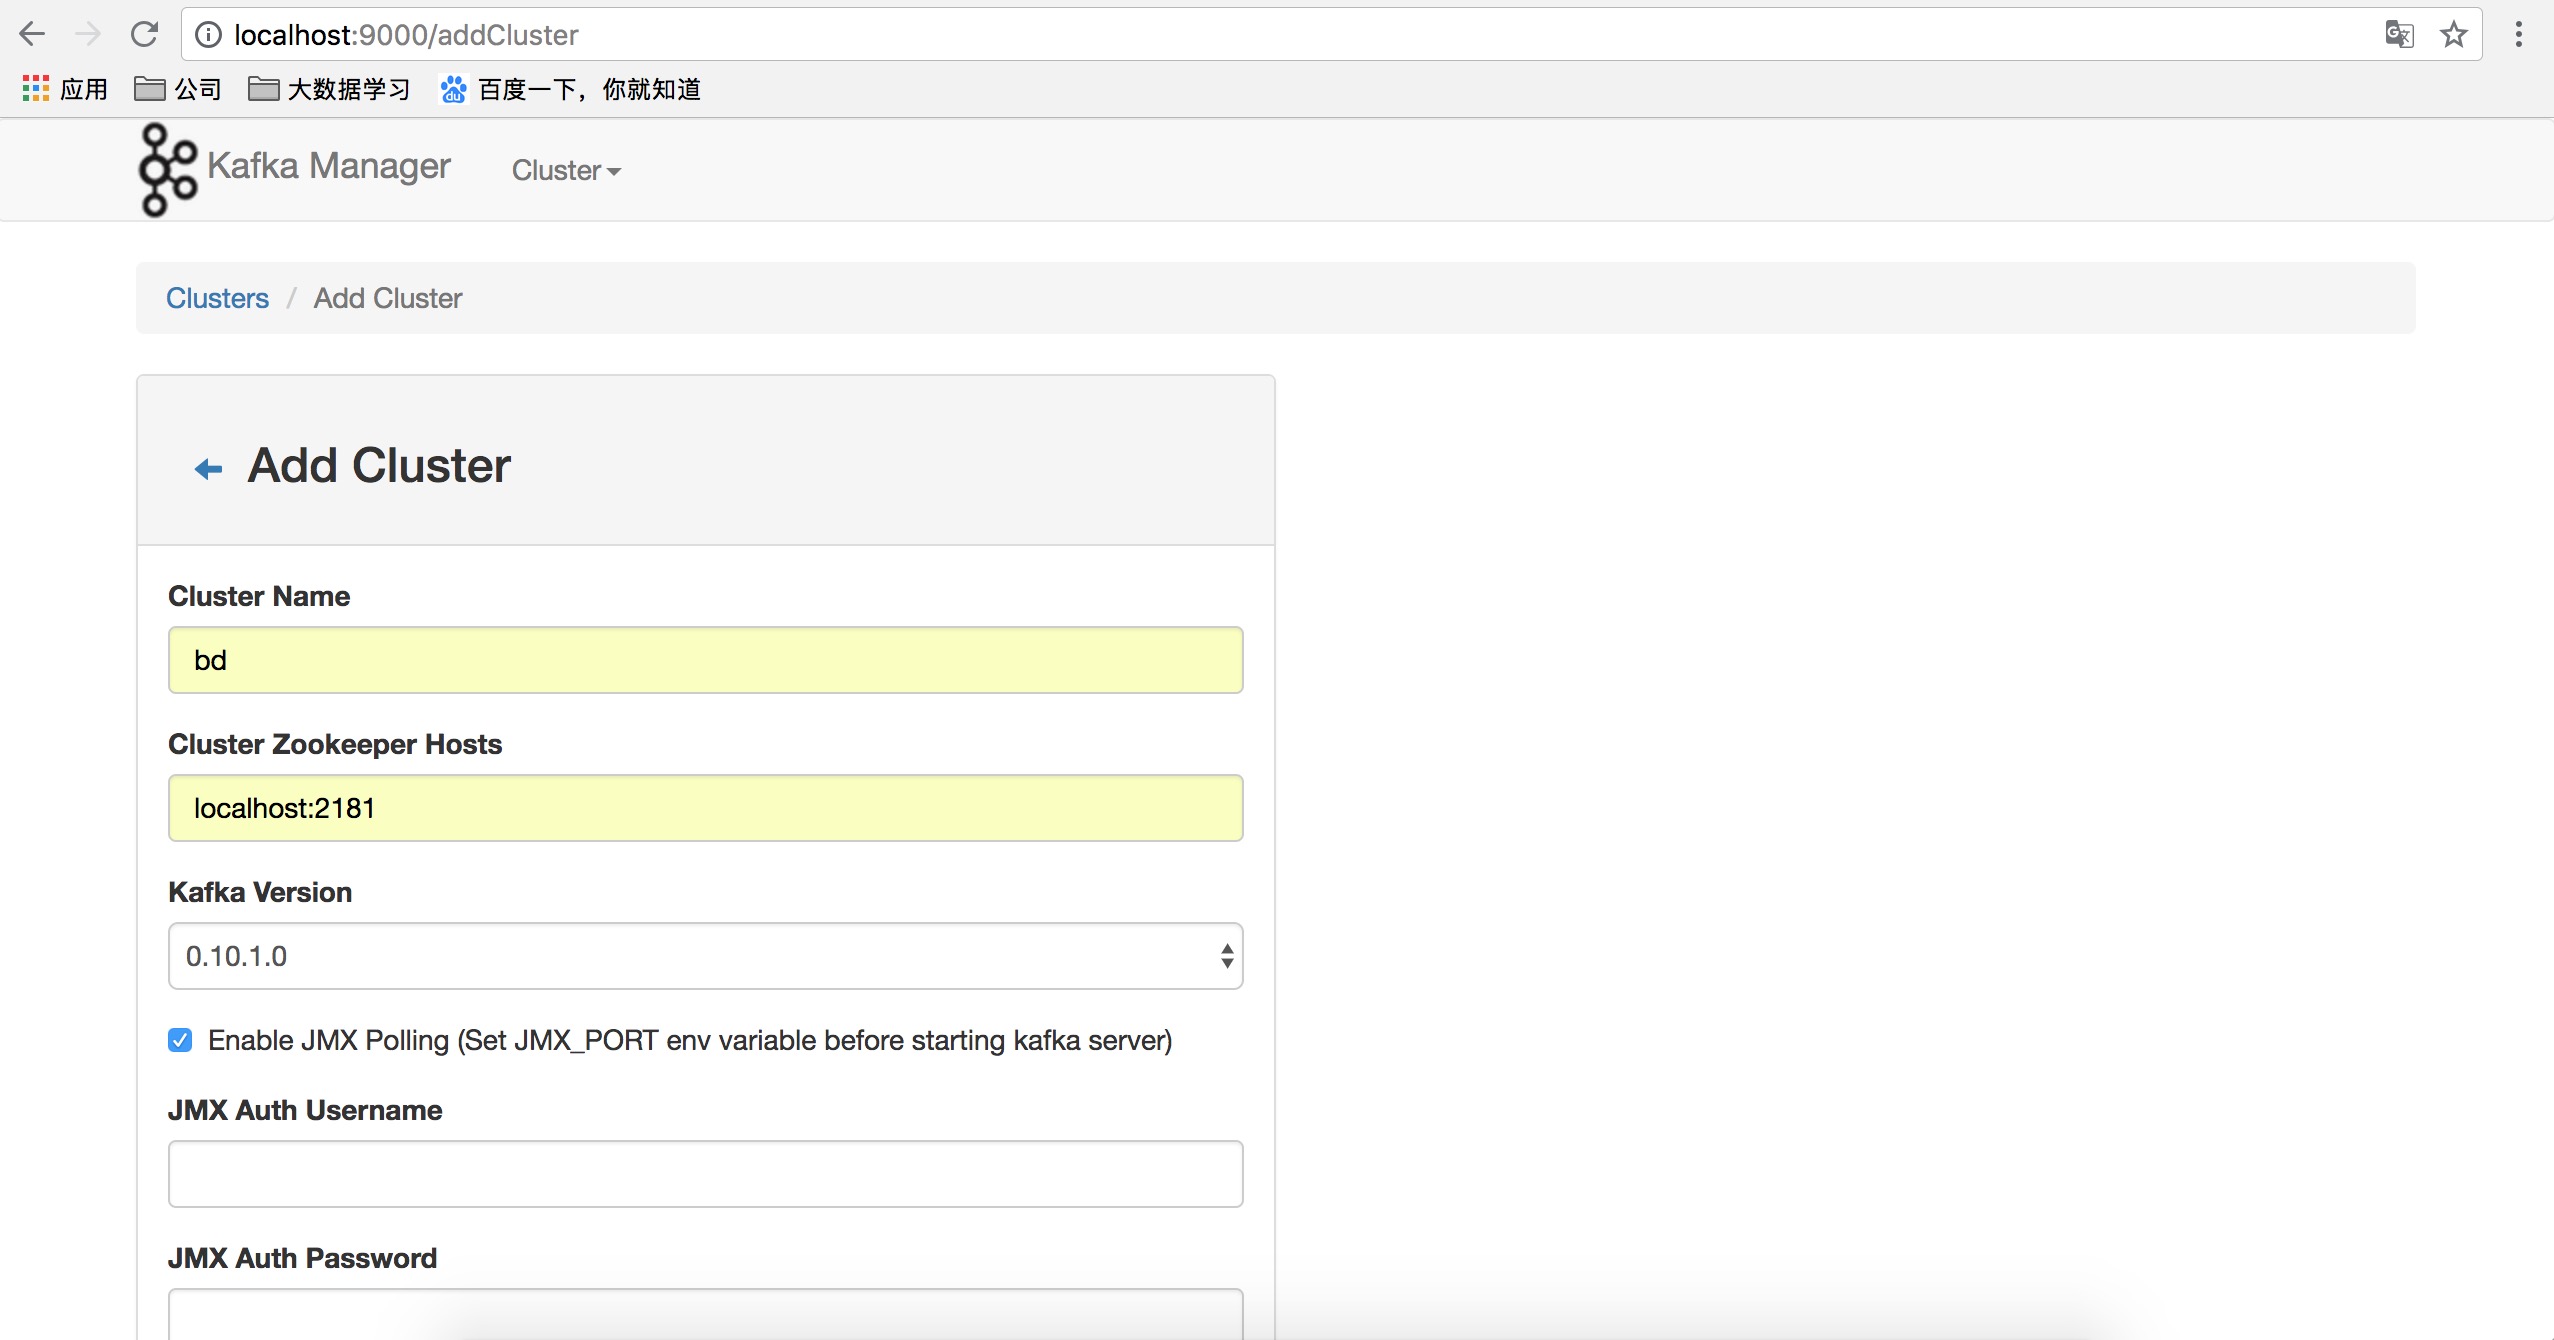The width and height of the screenshot is (2554, 1340).
Task: Click the browser back arrow
Action: point(32,35)
